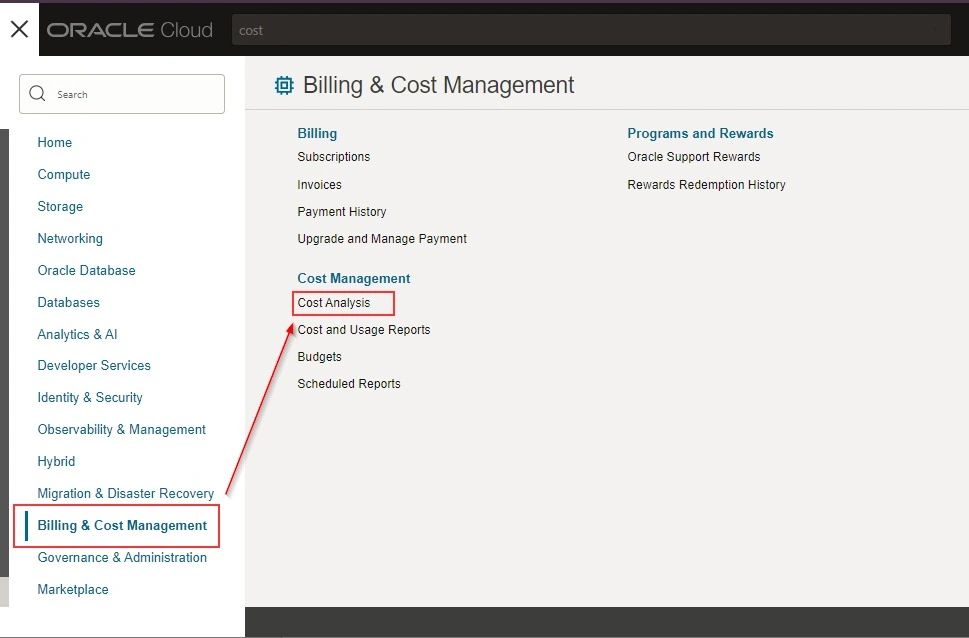Open Rewards Redemption History

tap(706, 184)
